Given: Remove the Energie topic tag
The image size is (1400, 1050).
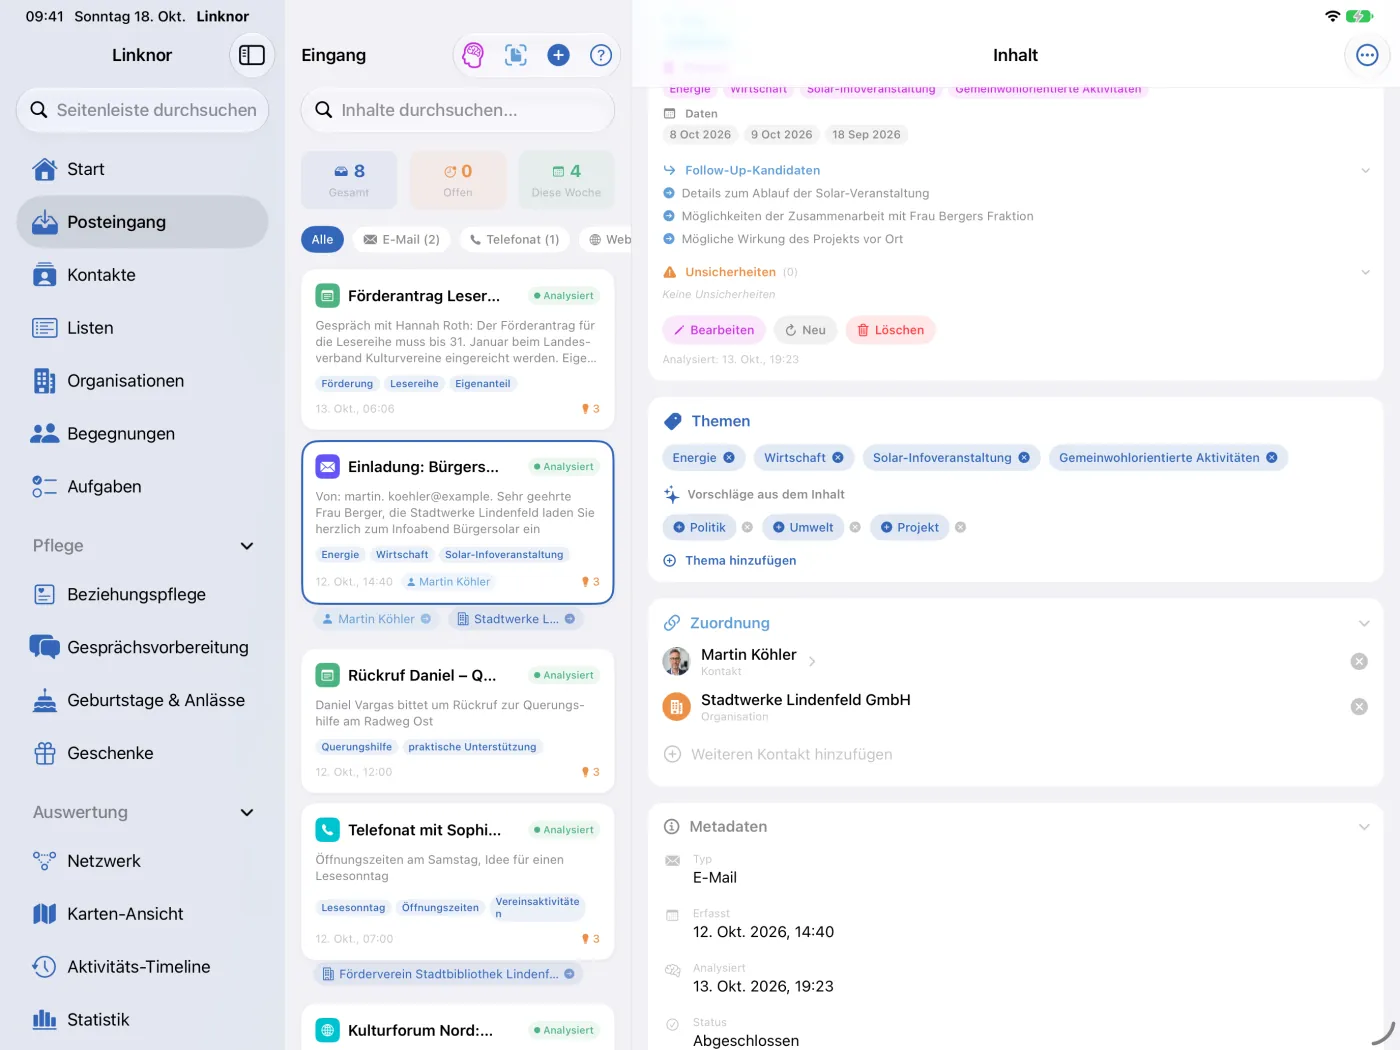Looking at the screenshot, I should coord(729,458).
